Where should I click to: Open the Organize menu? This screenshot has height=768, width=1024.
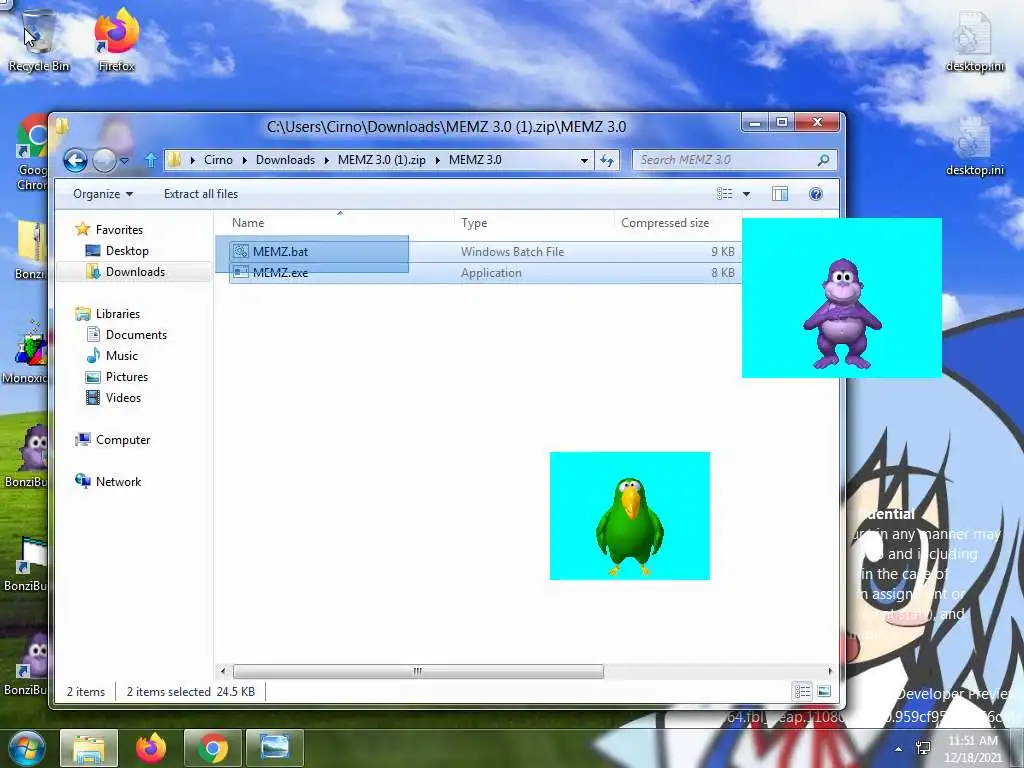[103, 194]
